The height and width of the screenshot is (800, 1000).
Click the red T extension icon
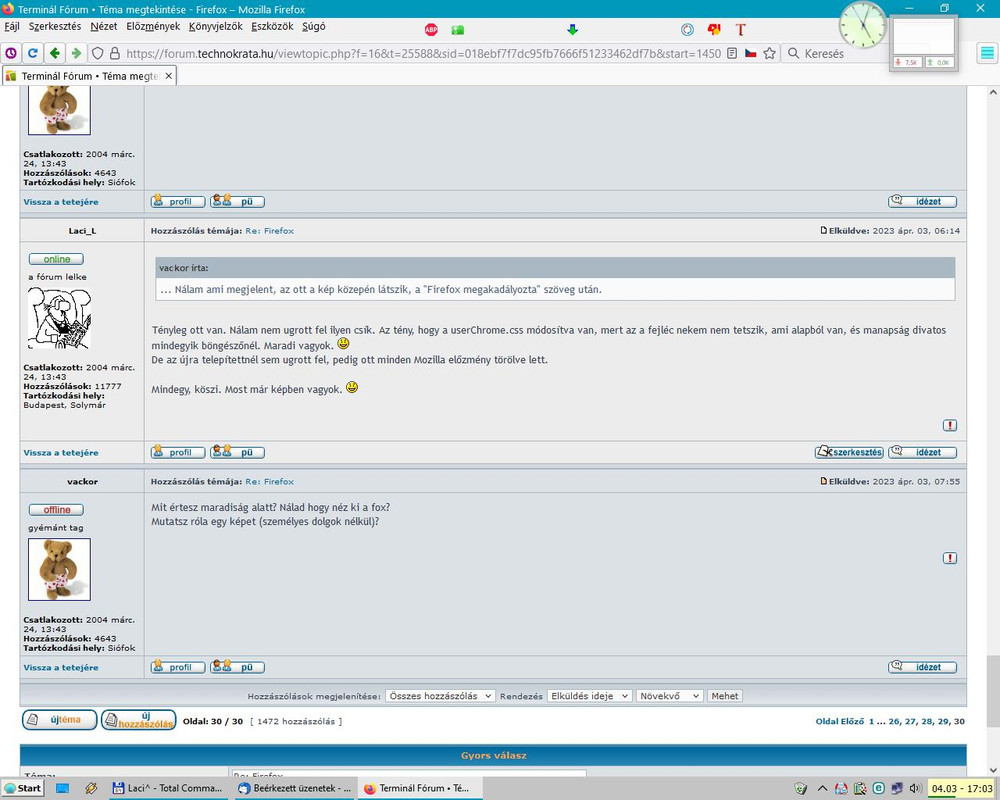point(740,29)
